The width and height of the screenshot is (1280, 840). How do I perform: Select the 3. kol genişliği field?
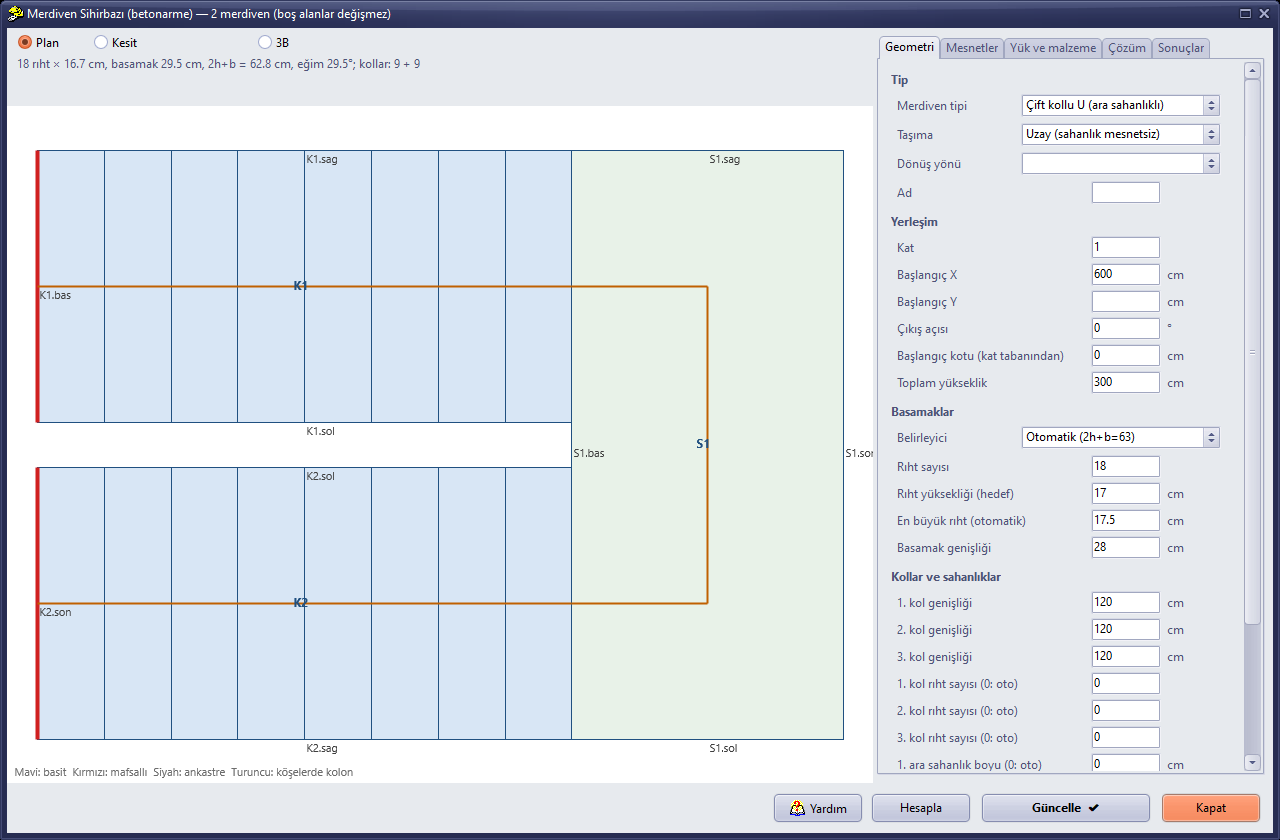point(1126,656)
